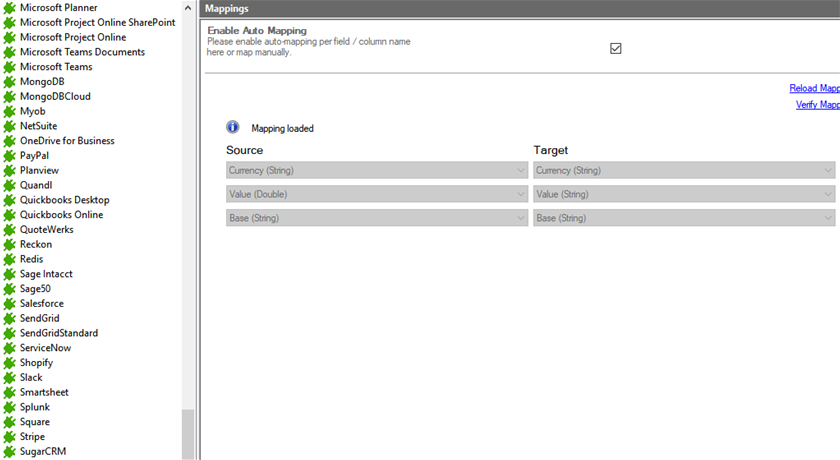Click the Shopify connector icon
Viewport: 840px width, 460px height.
click(10, 363)
